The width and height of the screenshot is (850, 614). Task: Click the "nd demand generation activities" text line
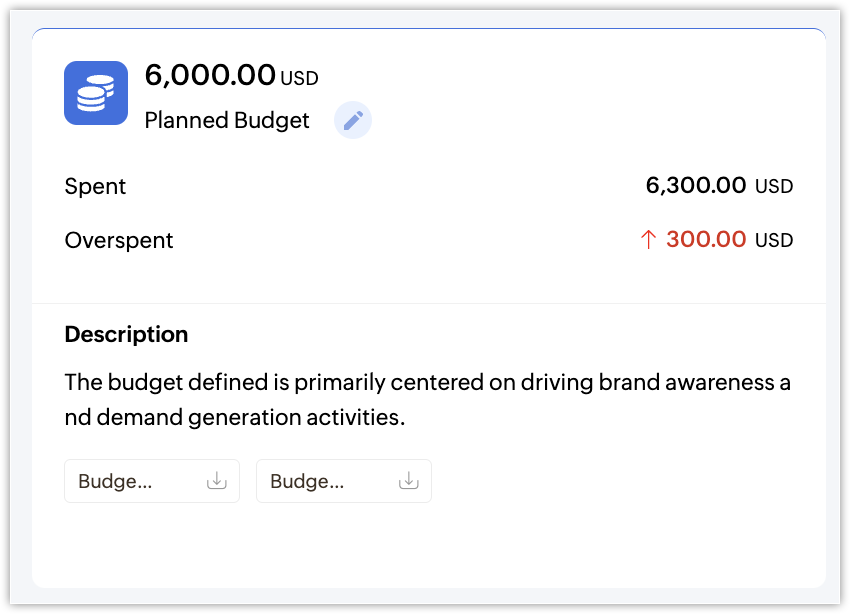(x=235, y=417)
